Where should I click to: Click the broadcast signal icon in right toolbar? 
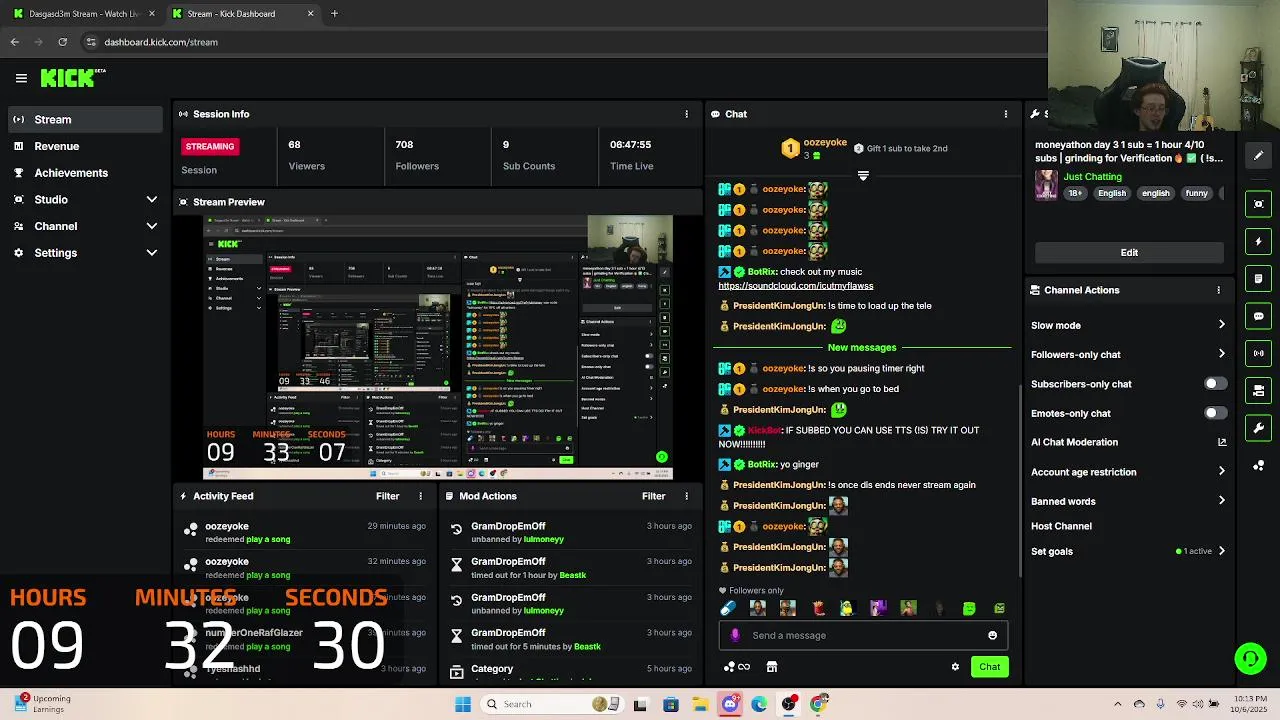click(1258, 353)
